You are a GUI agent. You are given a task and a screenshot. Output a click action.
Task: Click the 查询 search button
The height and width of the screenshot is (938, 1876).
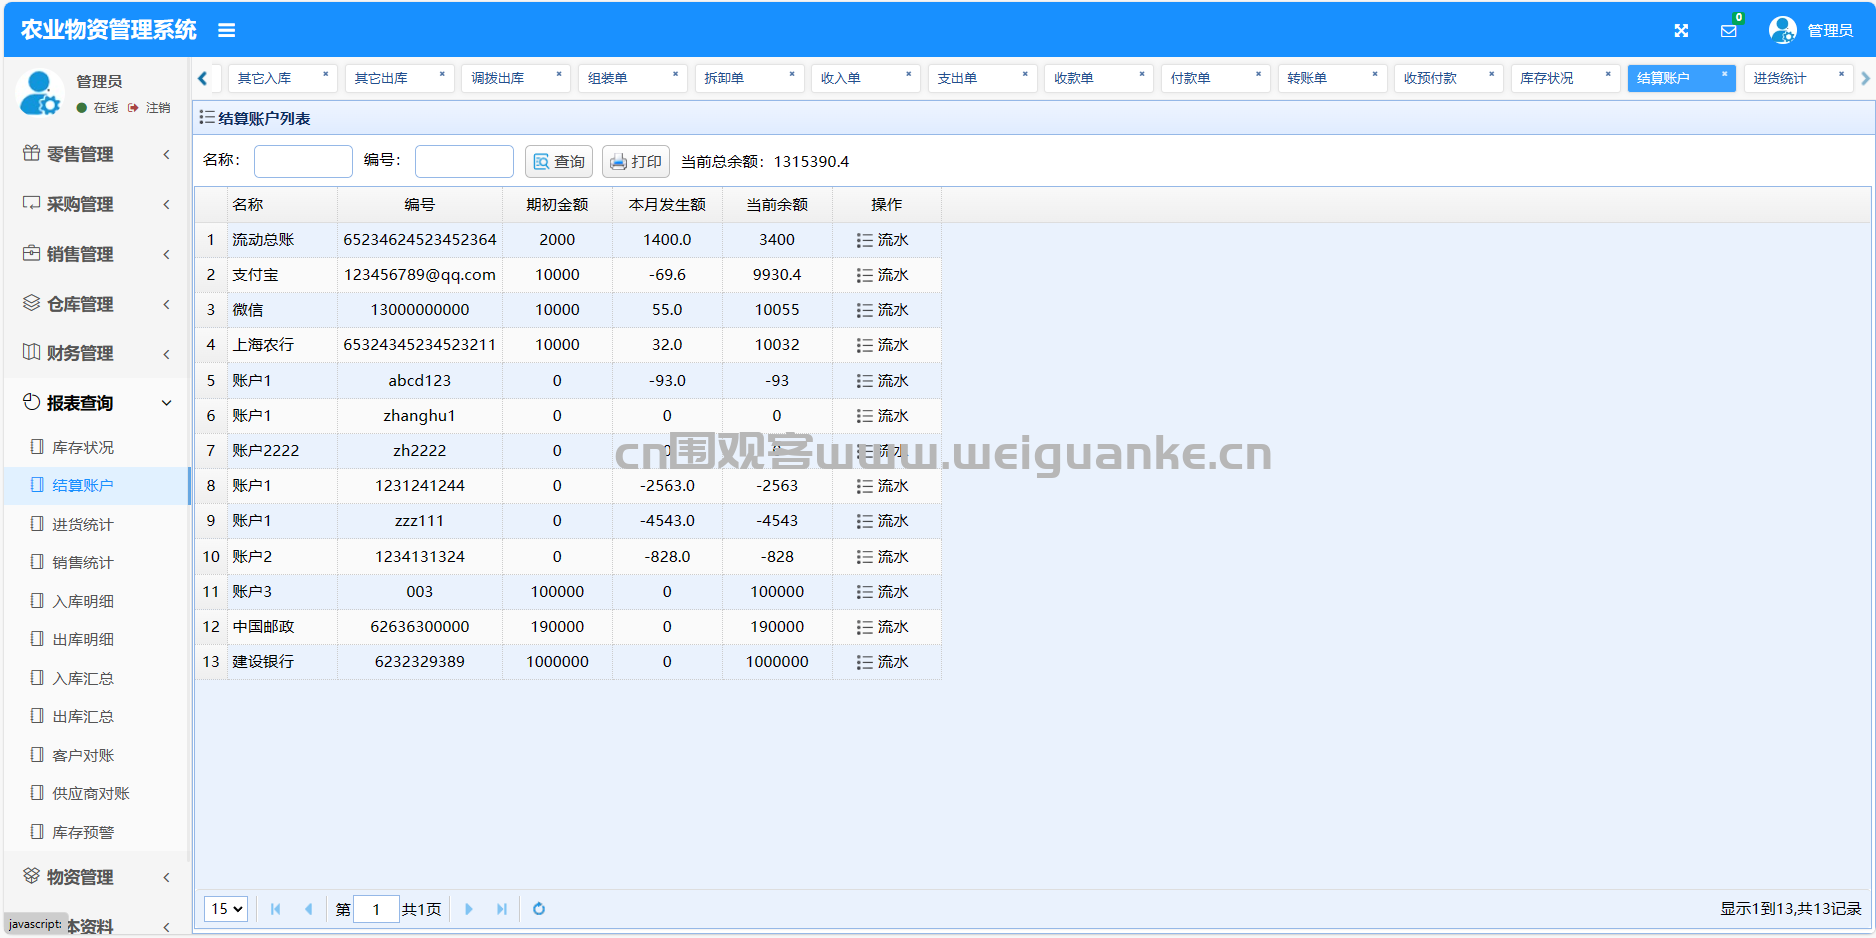pyautogui.click(x=559, y=162)
